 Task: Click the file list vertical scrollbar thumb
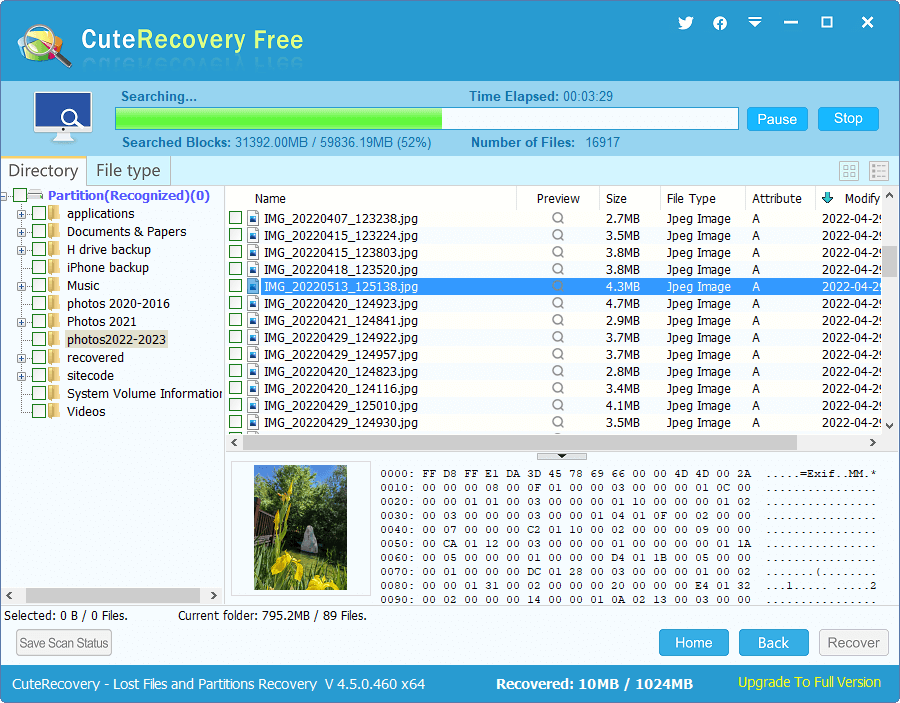[889, 261]
